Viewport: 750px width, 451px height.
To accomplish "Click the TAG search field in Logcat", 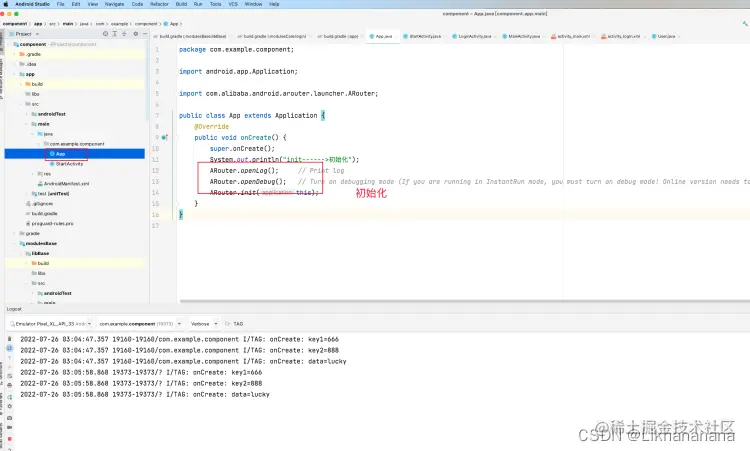I will coord(238,324).
